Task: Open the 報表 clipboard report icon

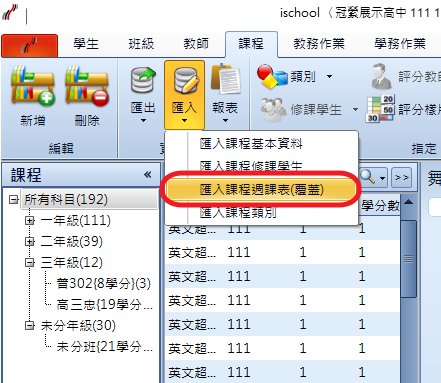Action: [225, 79]
